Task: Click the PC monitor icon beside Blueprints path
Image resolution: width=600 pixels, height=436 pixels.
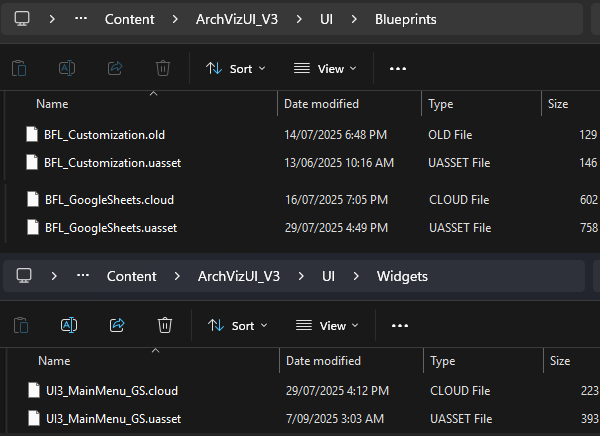Action: pyautogui.click(x=22, y=19)
